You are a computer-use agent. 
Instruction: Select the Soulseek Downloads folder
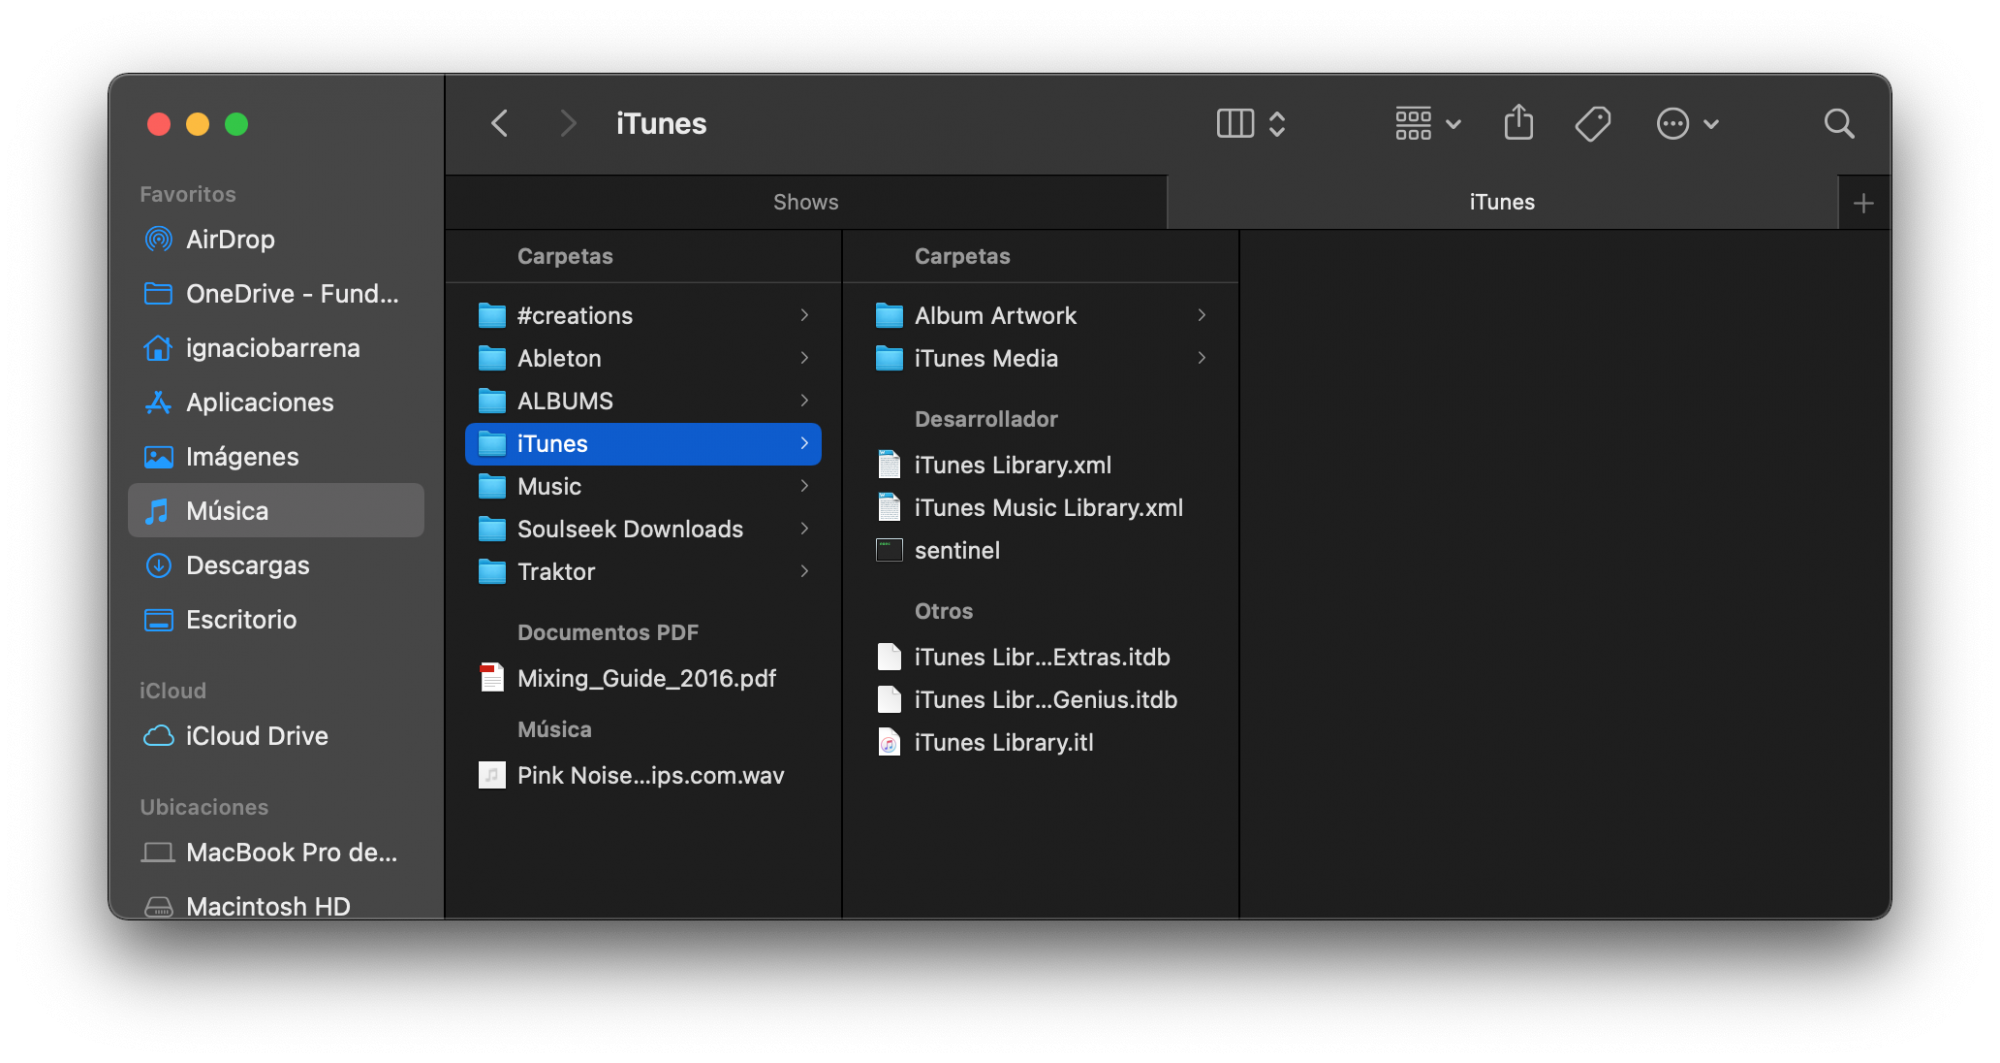pos(643,529)
